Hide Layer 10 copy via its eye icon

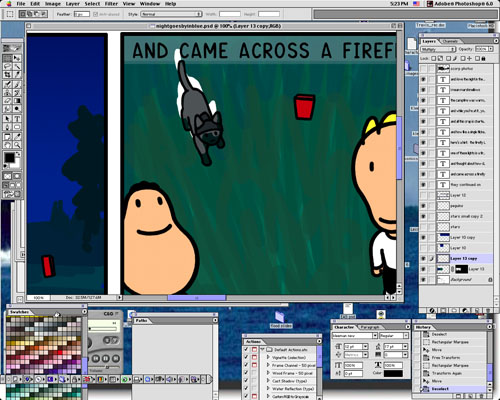(x=423, y=237)
